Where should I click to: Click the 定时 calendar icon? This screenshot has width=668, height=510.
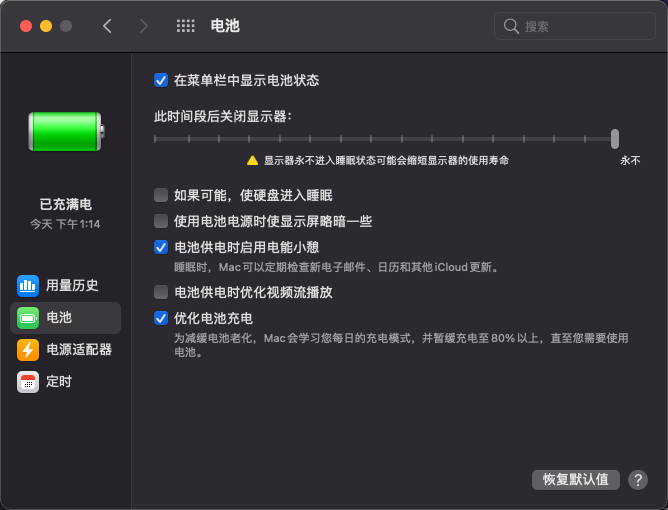(28, 382)
